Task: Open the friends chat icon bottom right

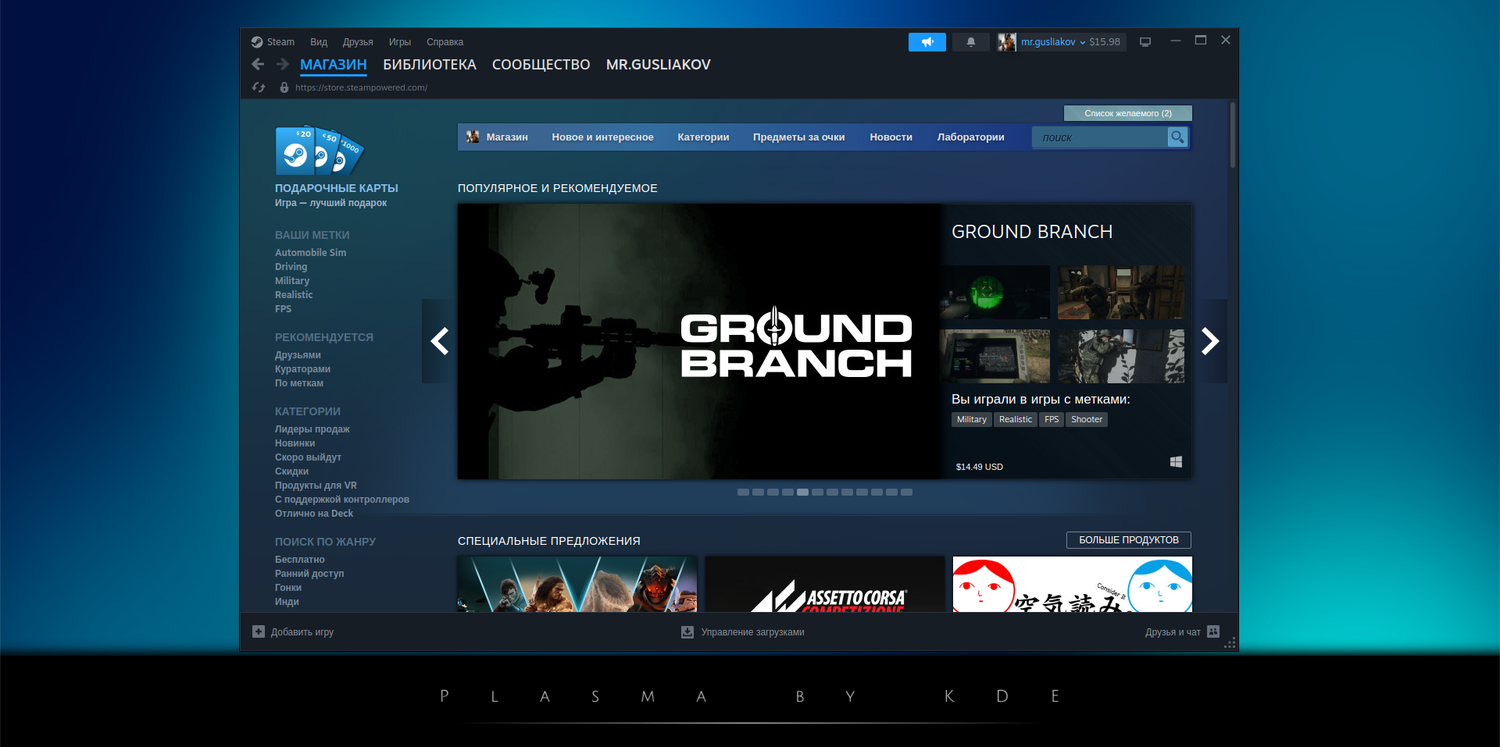Action: click(1214, 632)
